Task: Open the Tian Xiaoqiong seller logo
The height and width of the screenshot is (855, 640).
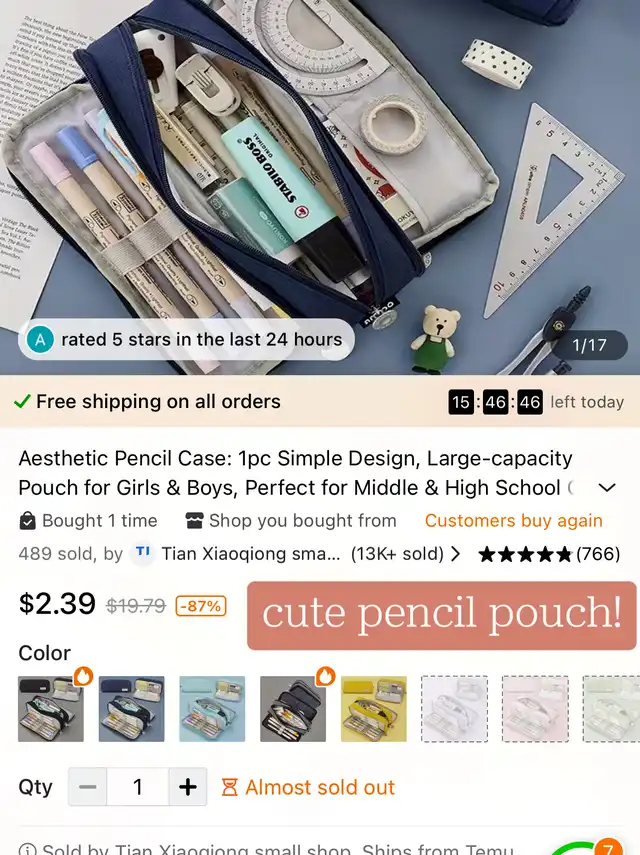Action: (x=143, y=553)
